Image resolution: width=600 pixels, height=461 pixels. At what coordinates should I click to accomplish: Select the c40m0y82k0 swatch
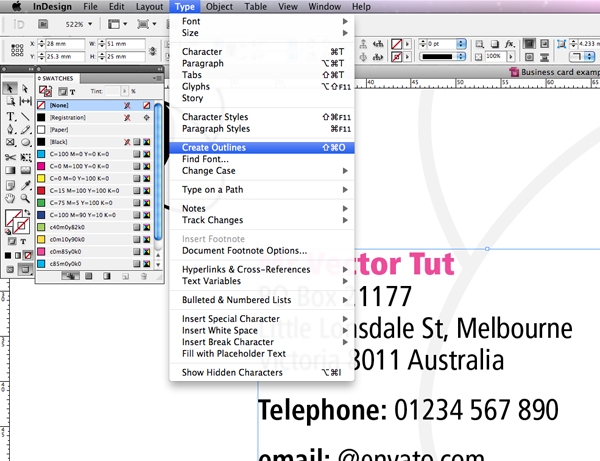click(94, 227)
